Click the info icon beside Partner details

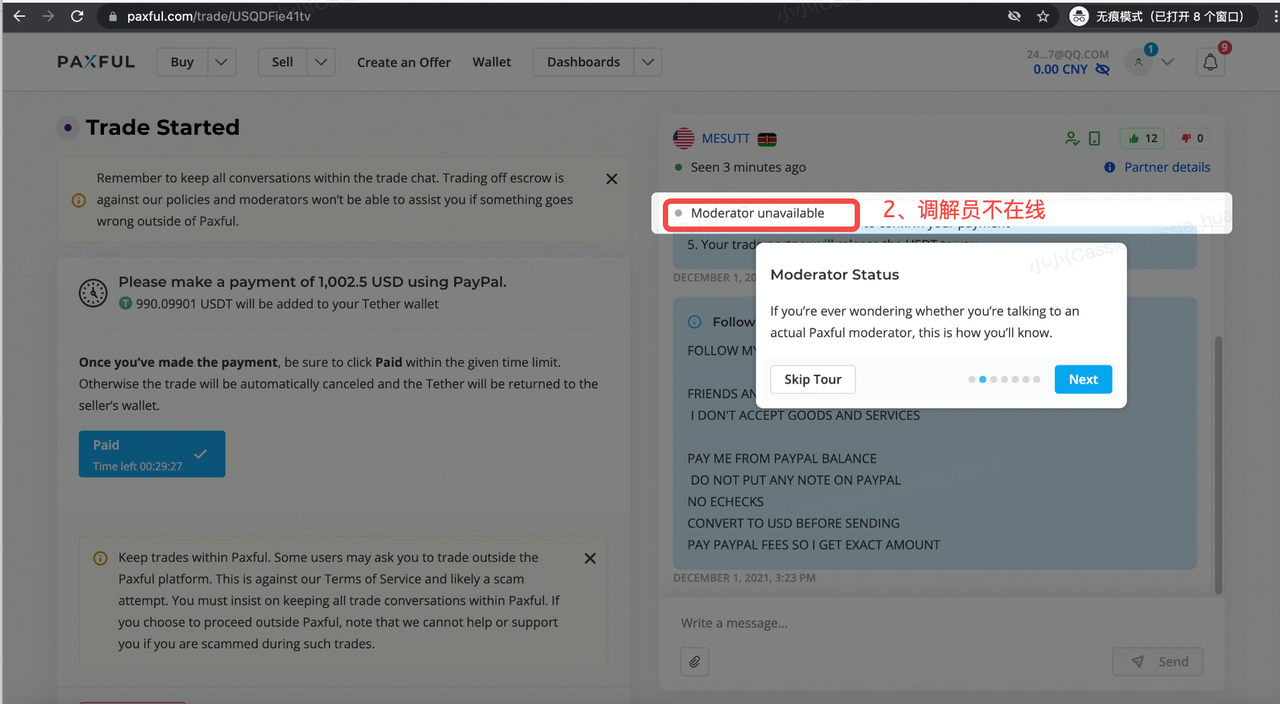1109,167
